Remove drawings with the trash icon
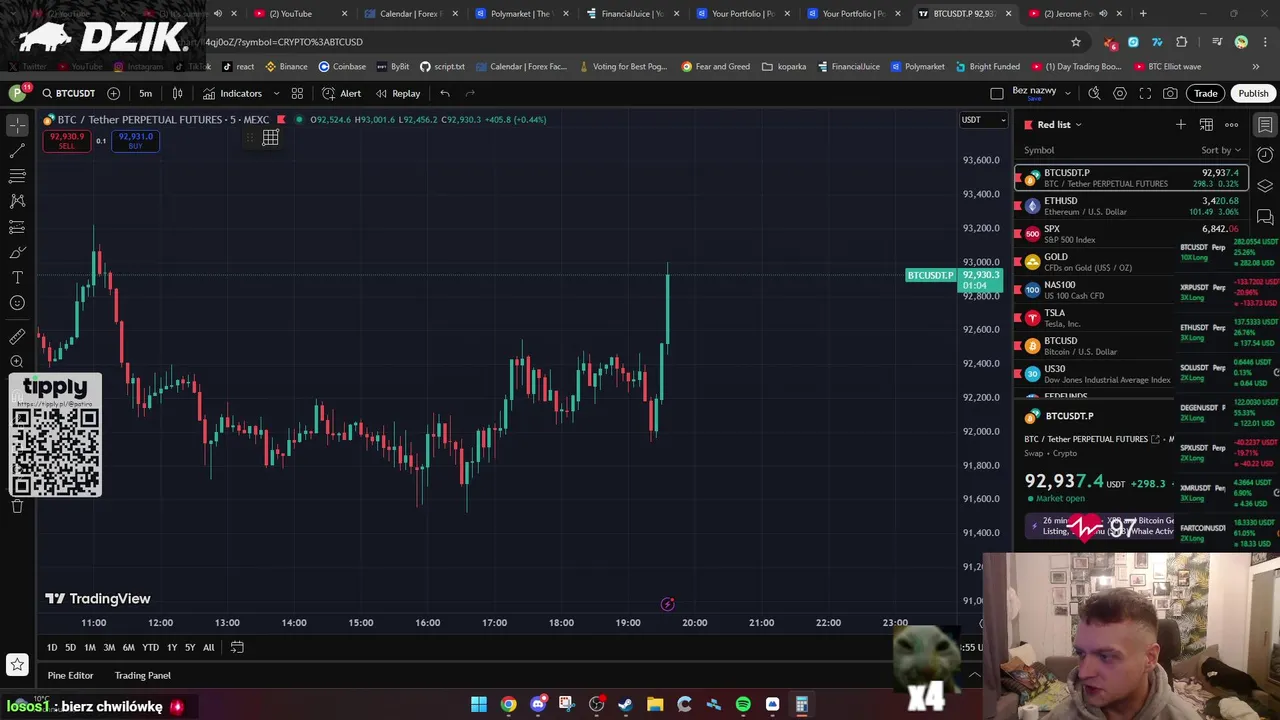This screenshot has height=720, width=1280. (17, 506)
